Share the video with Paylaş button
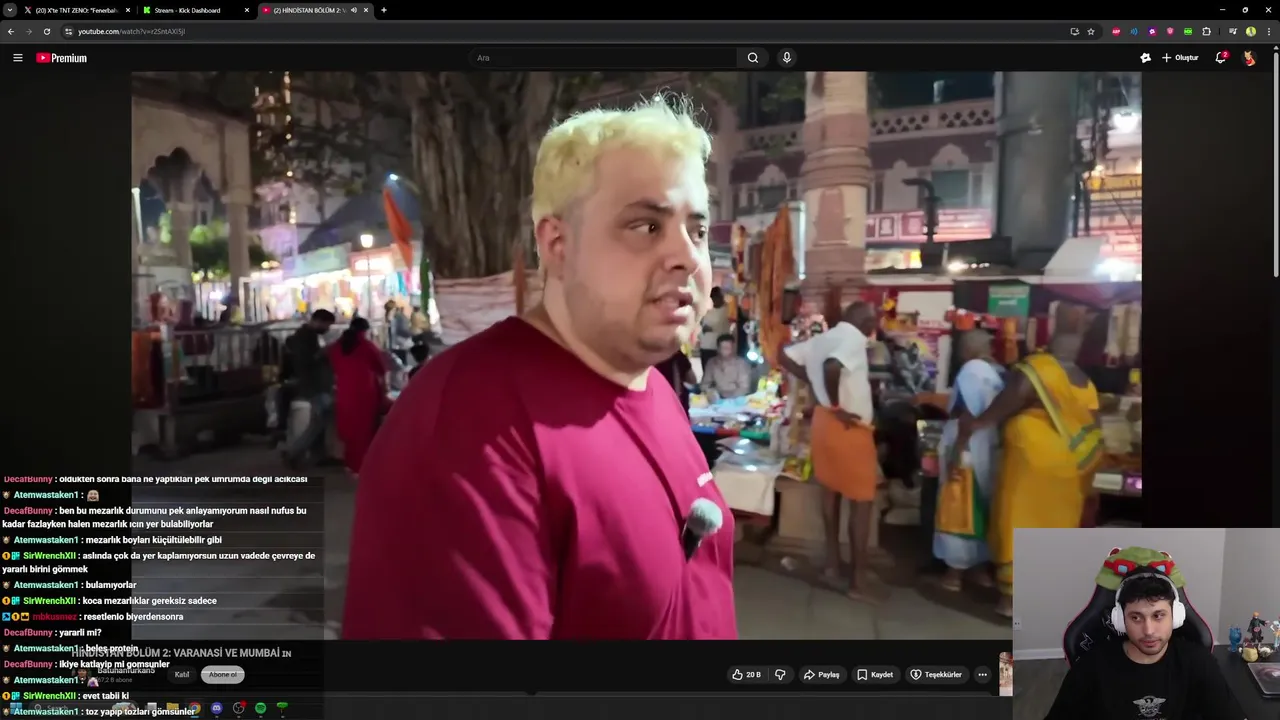Viewport: 1280px width, 720px height. [821, 675]
